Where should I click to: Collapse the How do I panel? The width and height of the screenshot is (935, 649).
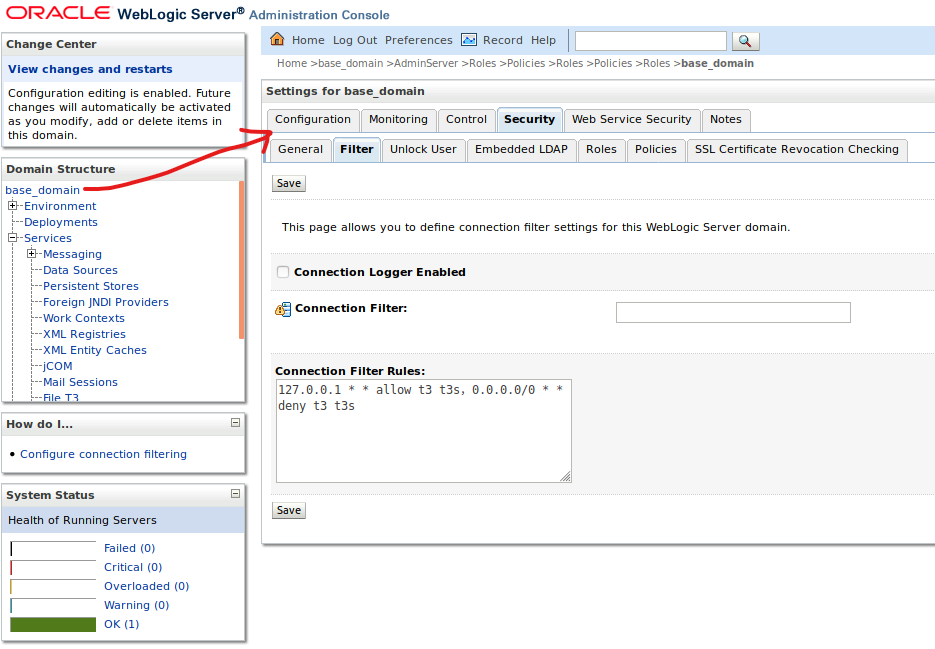click(236, 423)
